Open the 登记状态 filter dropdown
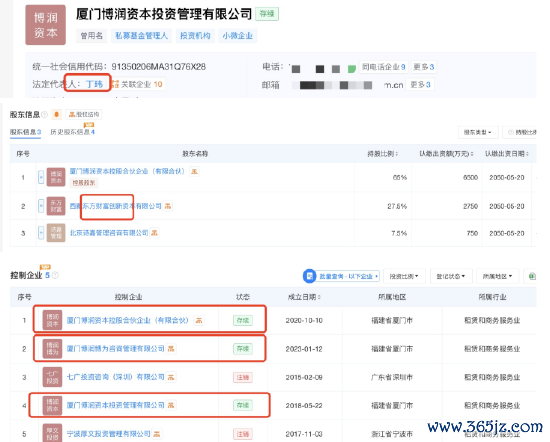 click(451, 276)
